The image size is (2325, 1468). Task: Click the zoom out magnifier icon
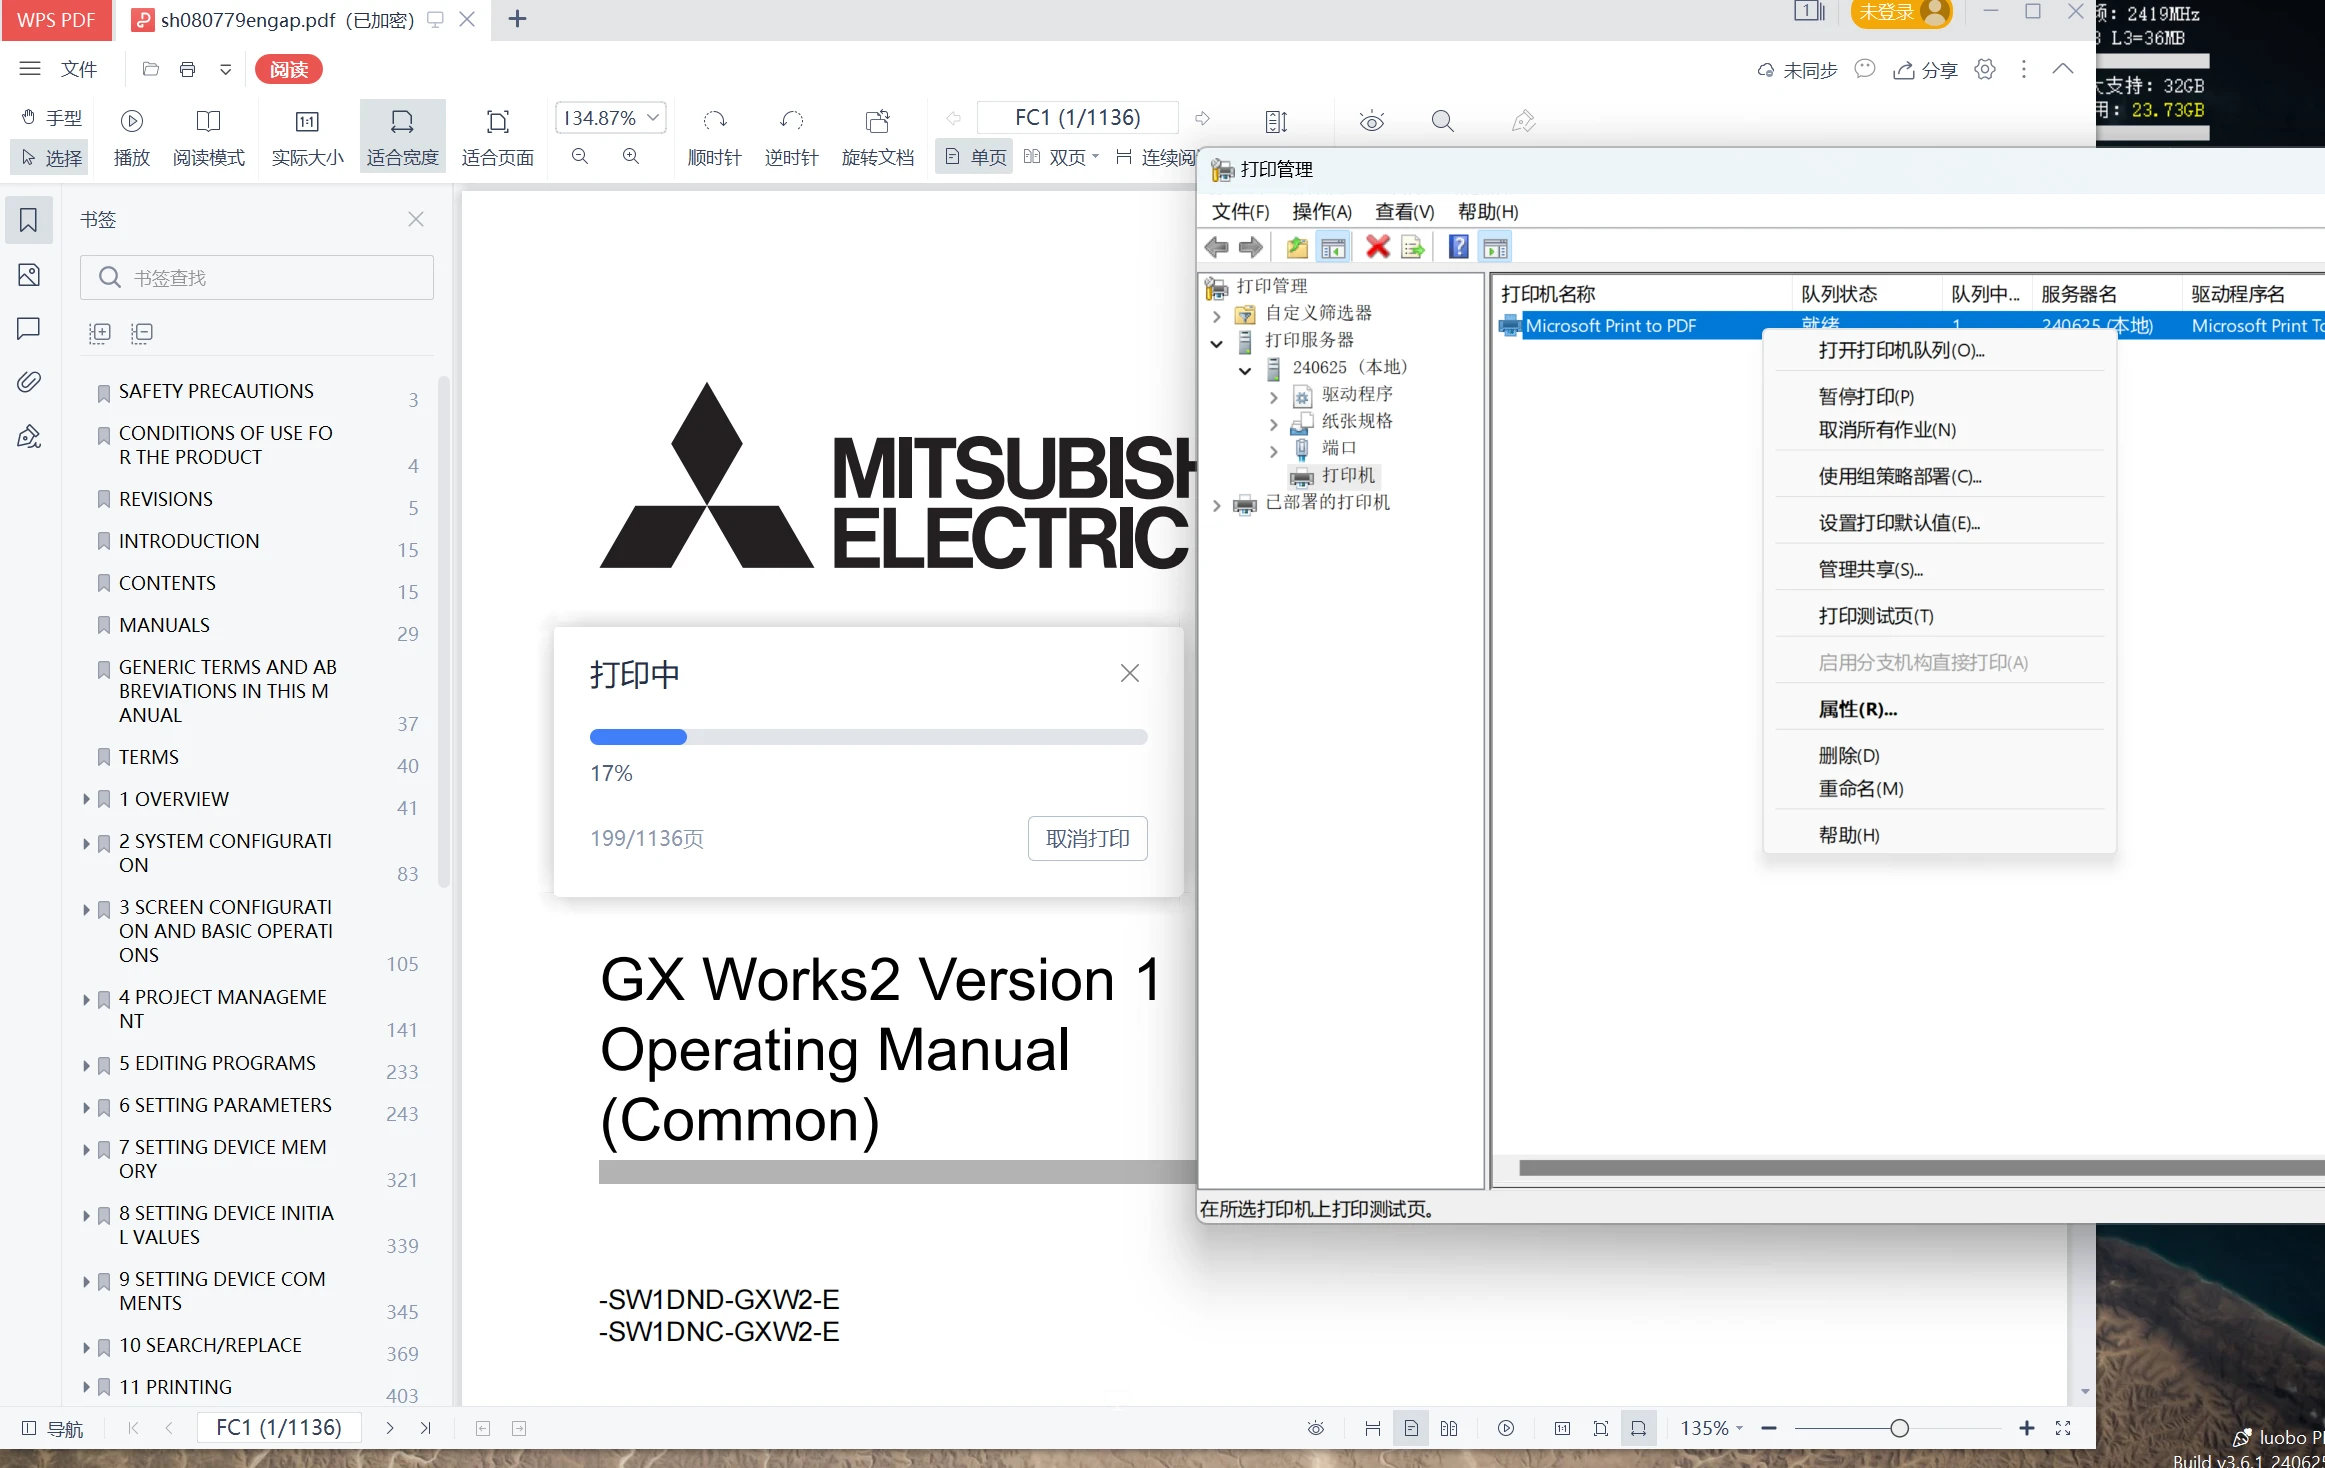580,156
